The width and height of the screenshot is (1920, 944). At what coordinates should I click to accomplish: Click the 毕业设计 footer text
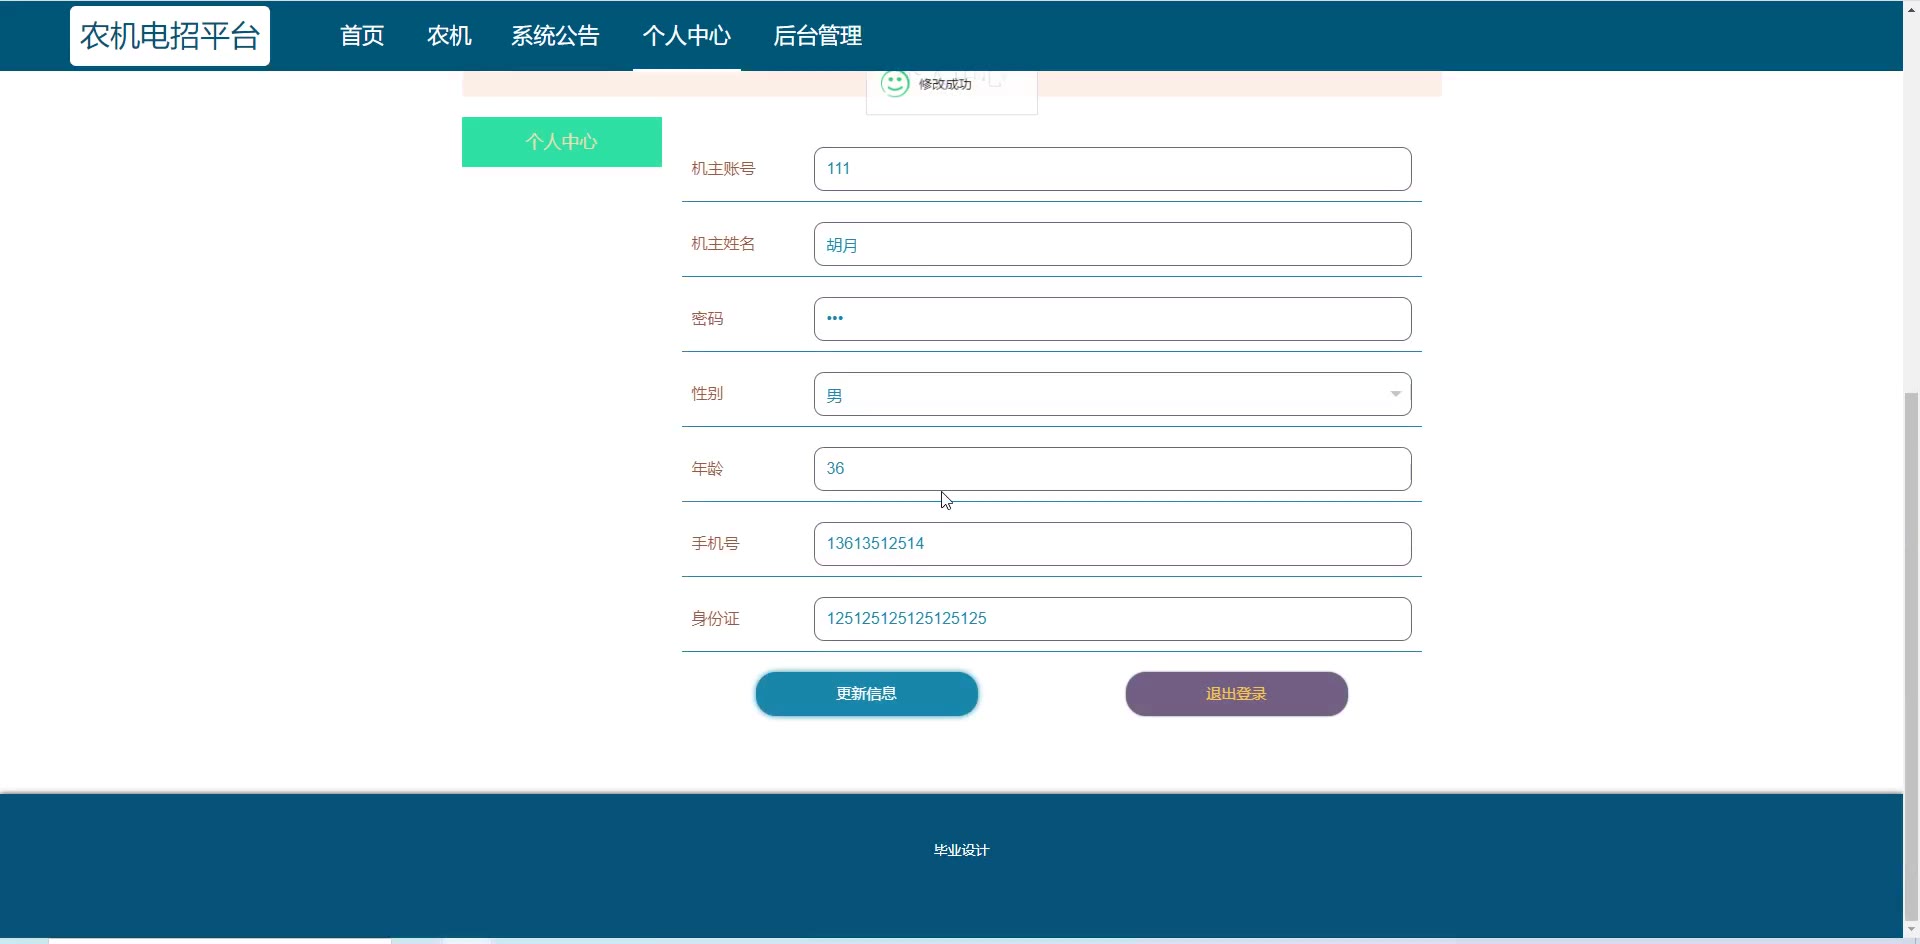(961, 850)
